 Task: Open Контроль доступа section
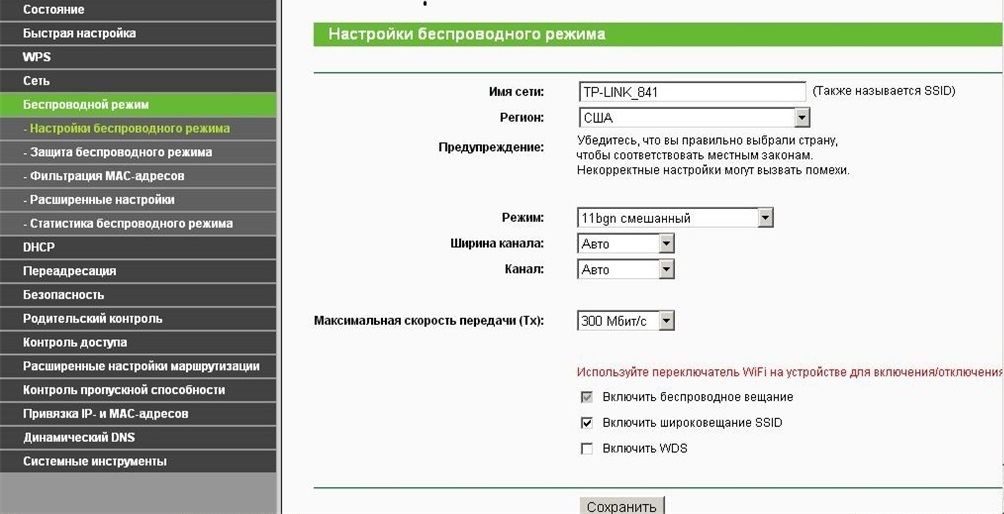[x=138, y=342]
